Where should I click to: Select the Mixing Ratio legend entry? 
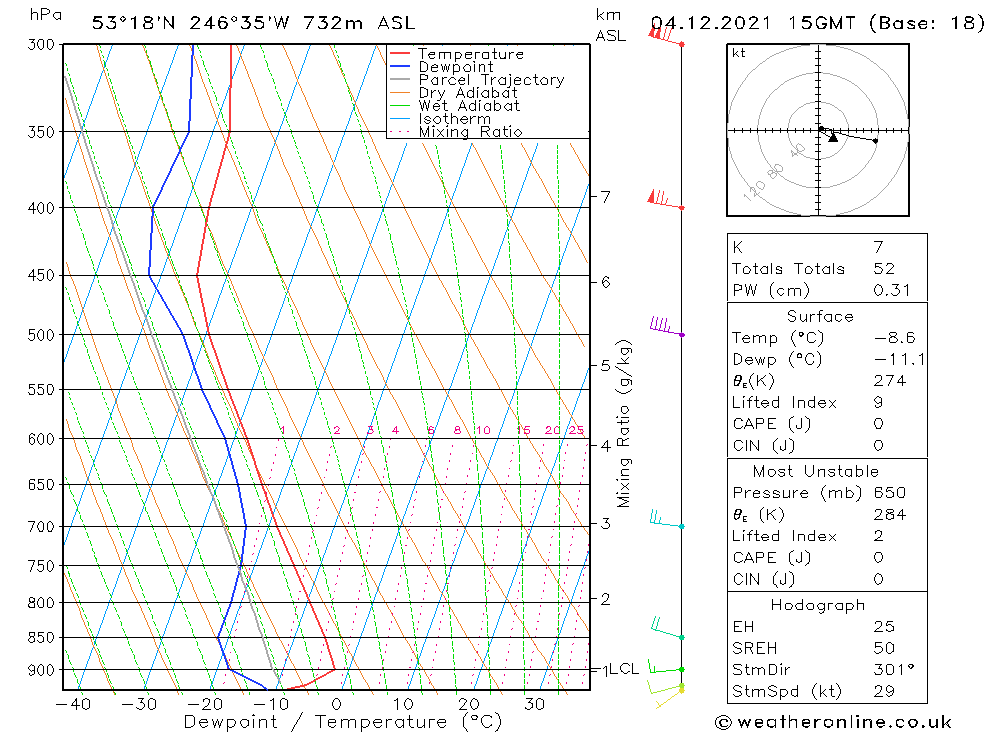[469, 132]
